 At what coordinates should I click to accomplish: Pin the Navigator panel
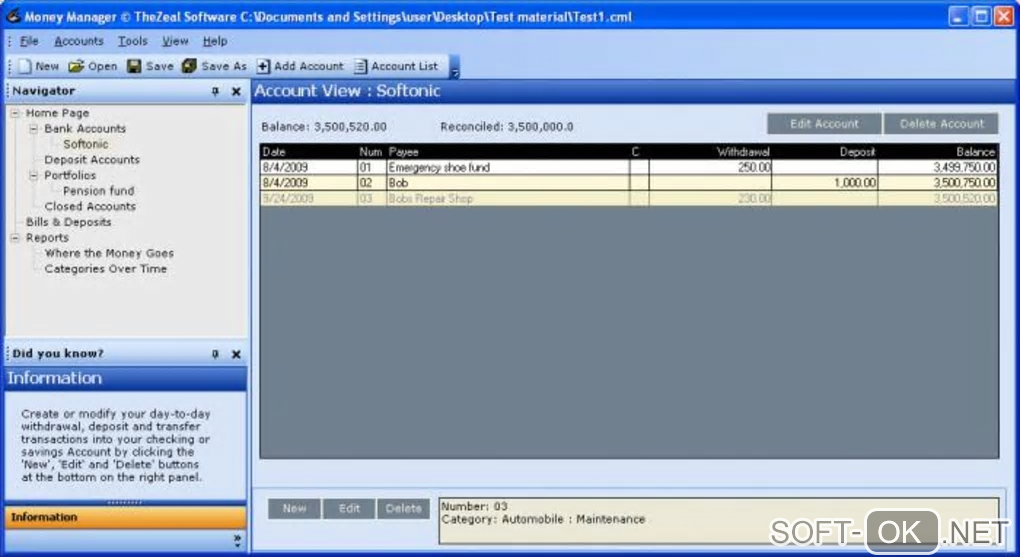click(215, 92)
